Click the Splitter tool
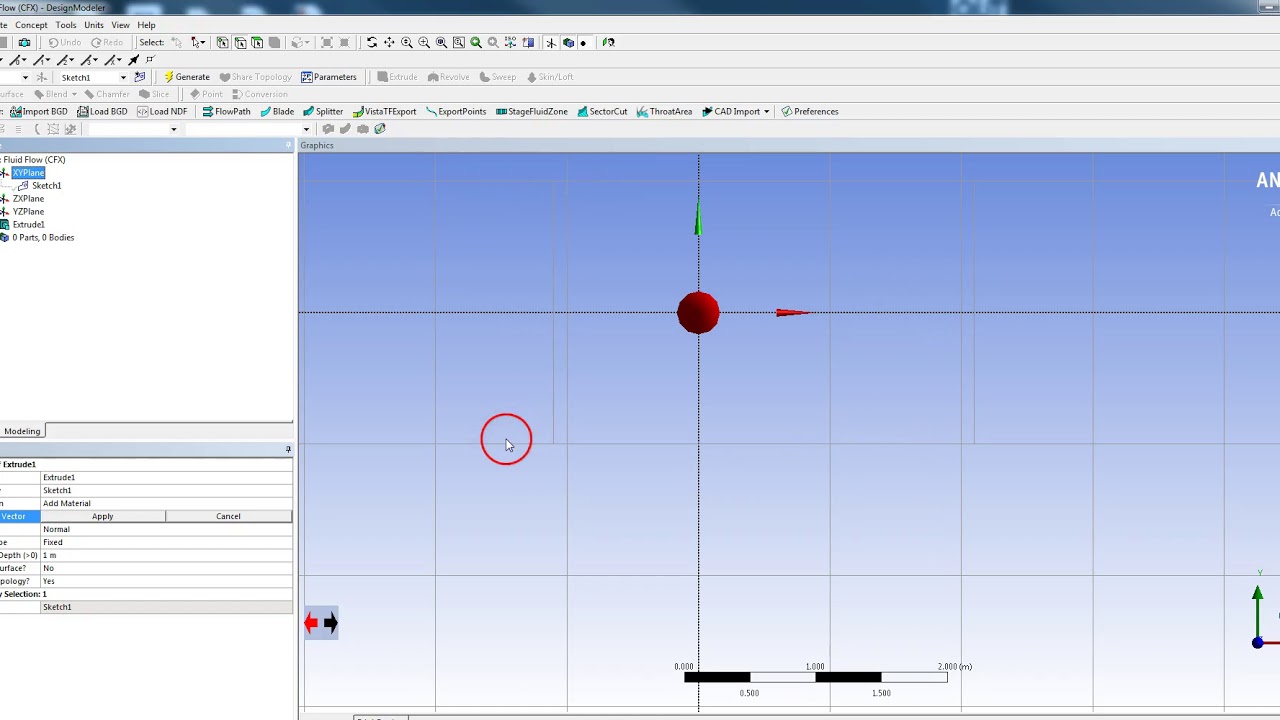Screen dimensions: 1280x720 click(323, 111)
